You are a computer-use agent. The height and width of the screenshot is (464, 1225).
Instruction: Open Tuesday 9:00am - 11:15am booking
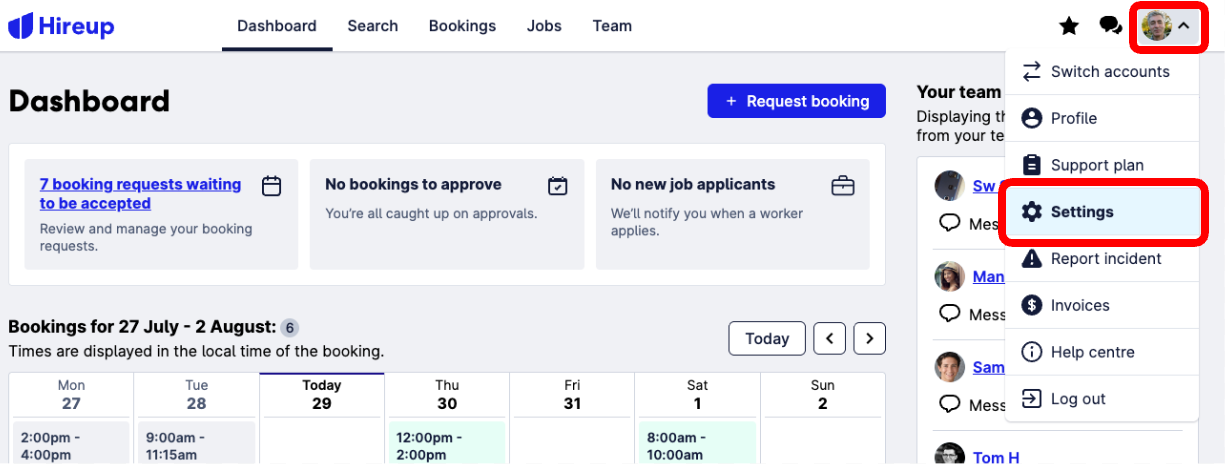(197, 443)
